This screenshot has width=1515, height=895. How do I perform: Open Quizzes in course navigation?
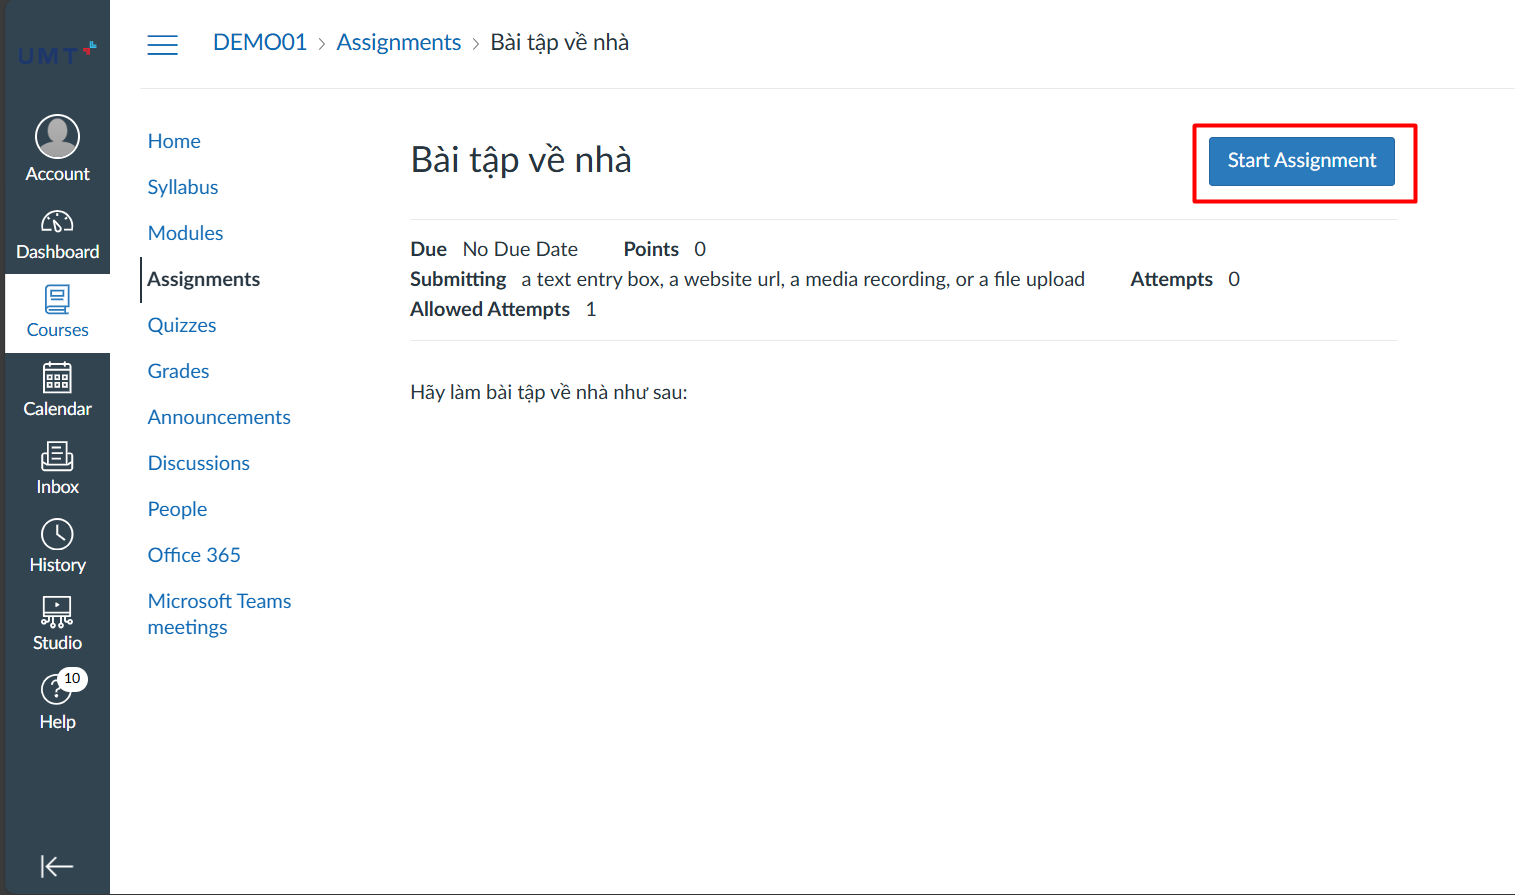pyautogui.click(x=182, y=325)
